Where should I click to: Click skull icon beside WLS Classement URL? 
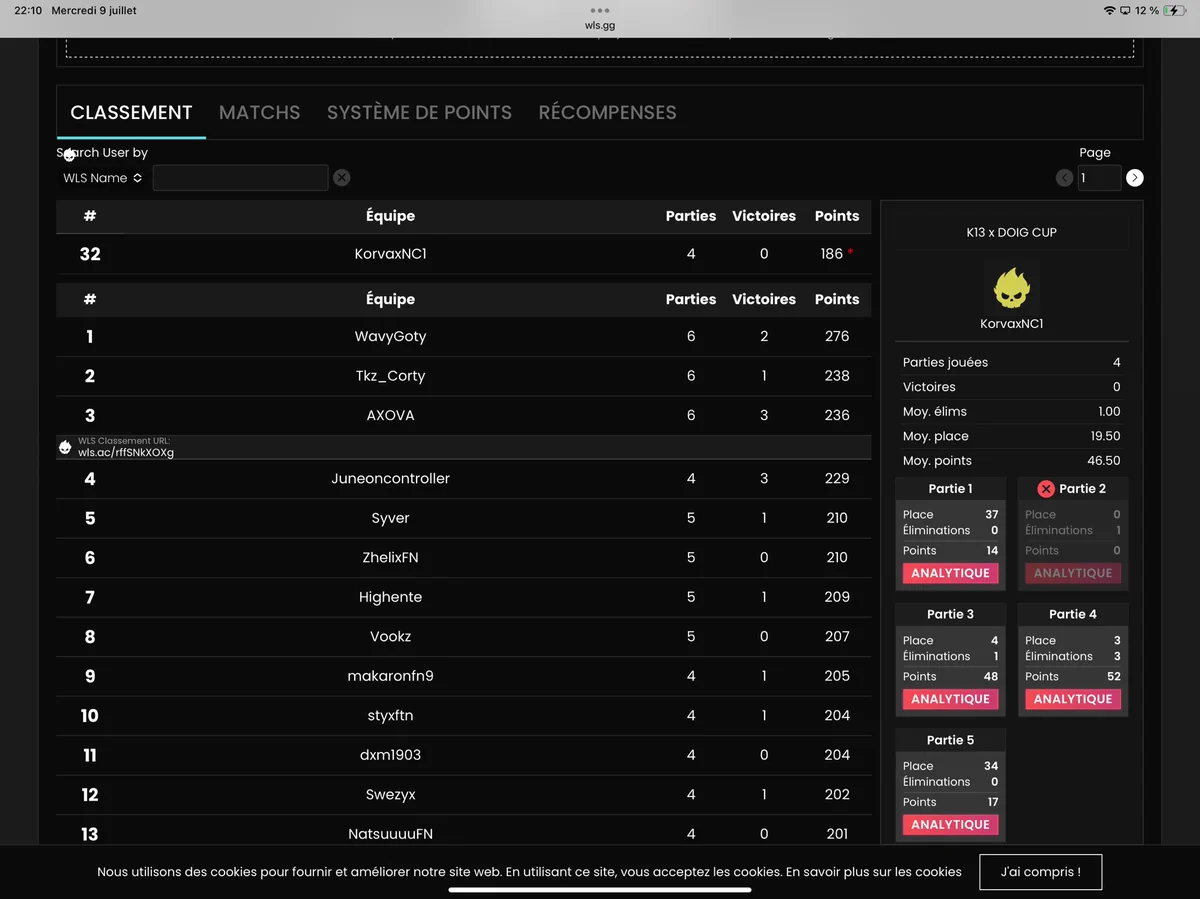pyautogui.click(x=65, y=447)
